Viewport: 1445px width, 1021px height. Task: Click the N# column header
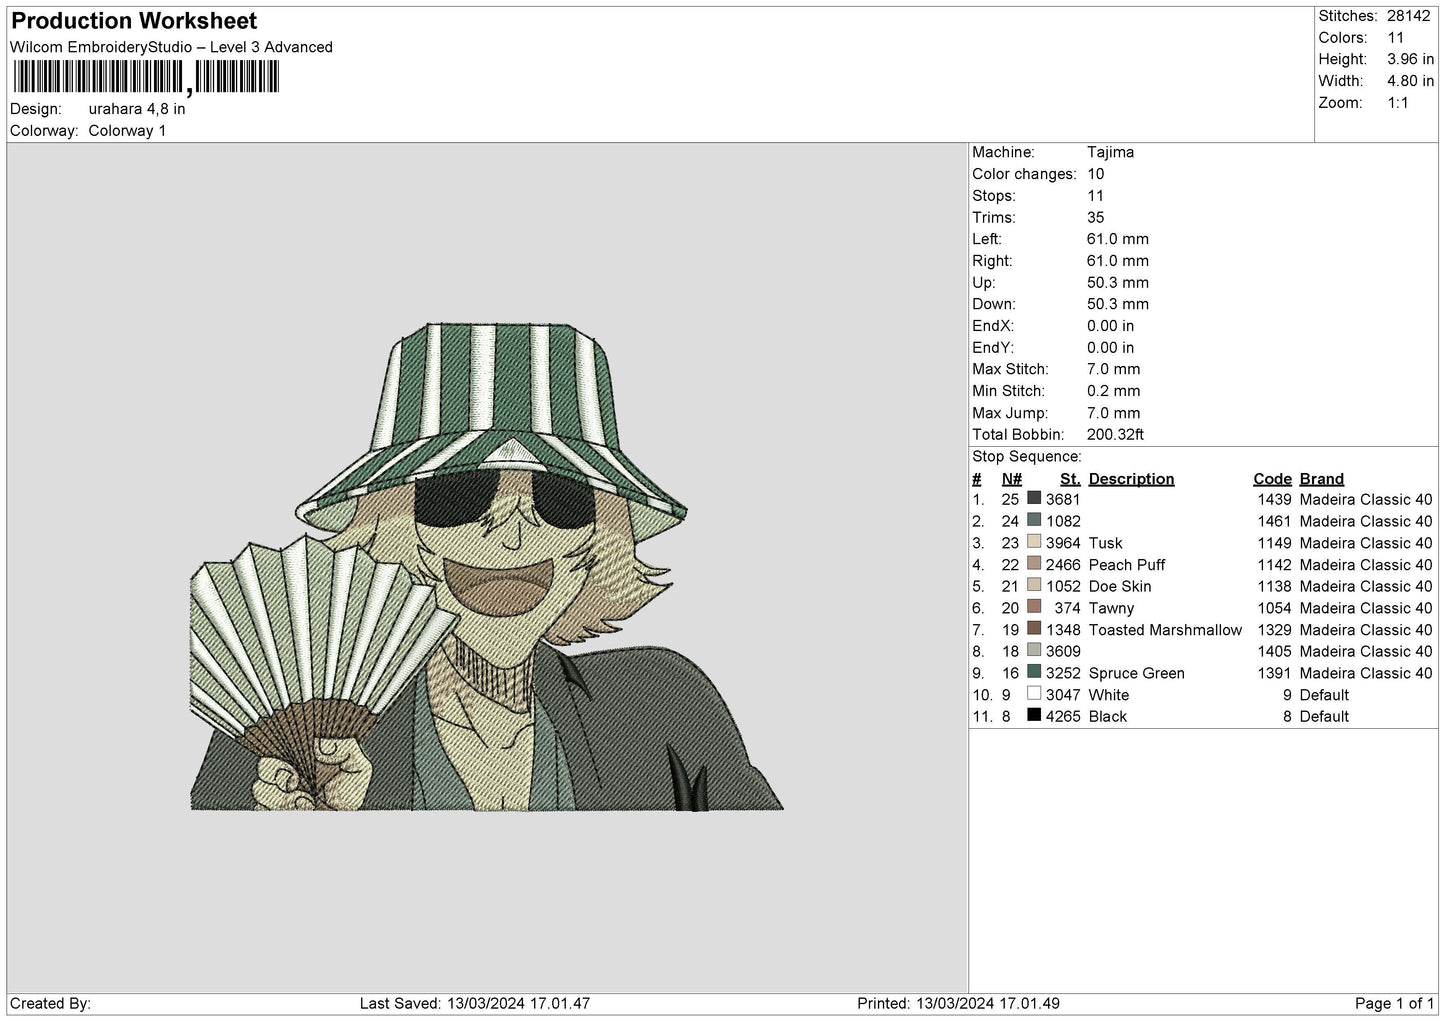pos(1011,479)
